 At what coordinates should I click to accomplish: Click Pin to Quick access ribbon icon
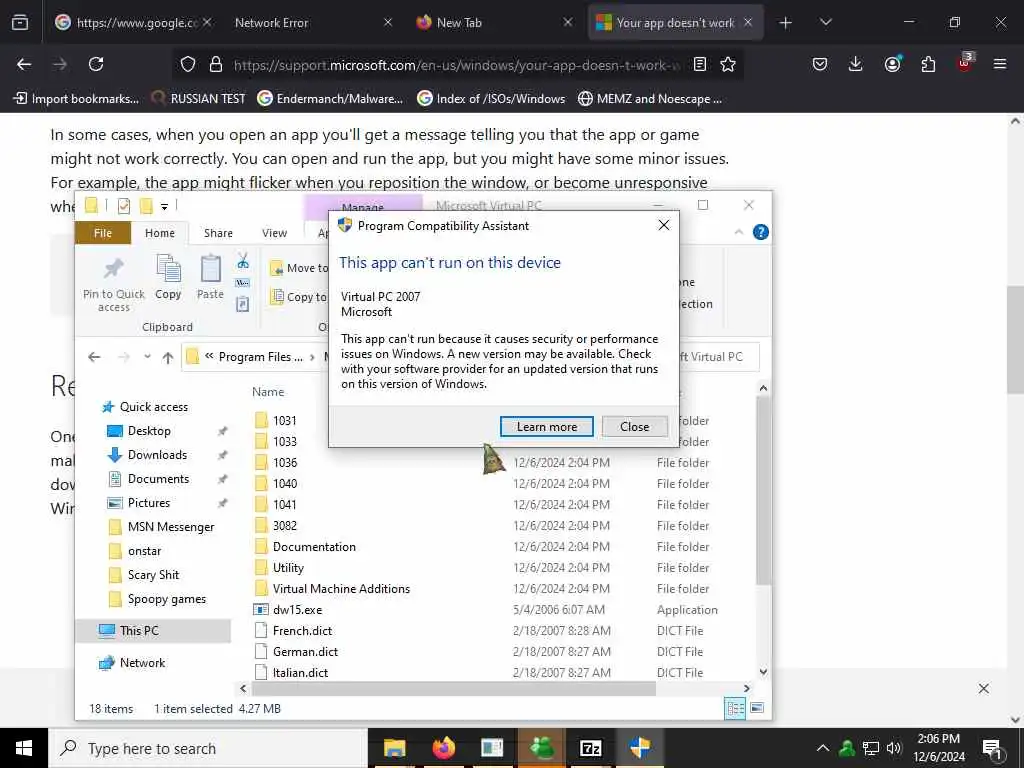(x=114, y=284)
